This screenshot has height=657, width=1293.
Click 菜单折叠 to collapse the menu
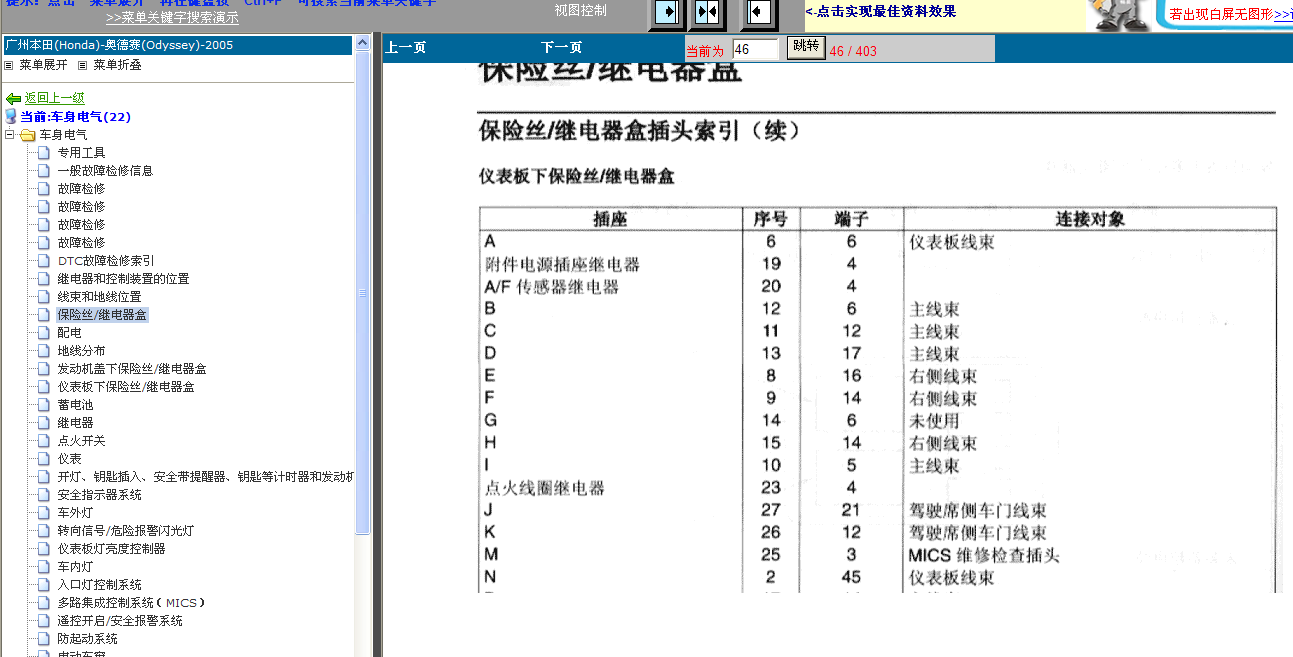(x=118, y=65)
